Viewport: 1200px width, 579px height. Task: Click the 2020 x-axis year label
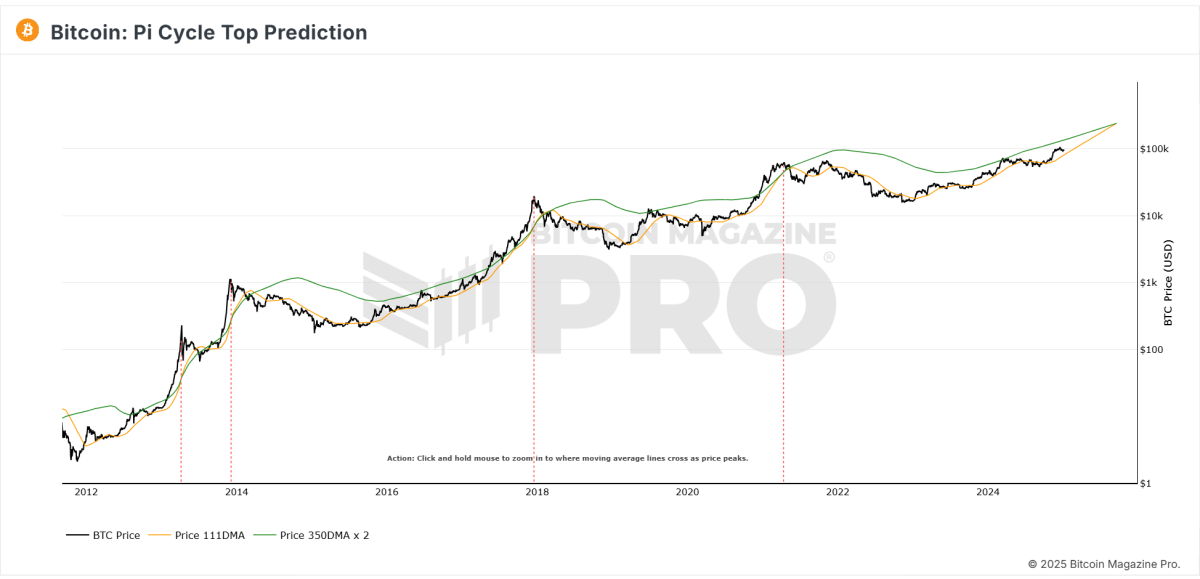pyautogui.click(x=687, y=492)
